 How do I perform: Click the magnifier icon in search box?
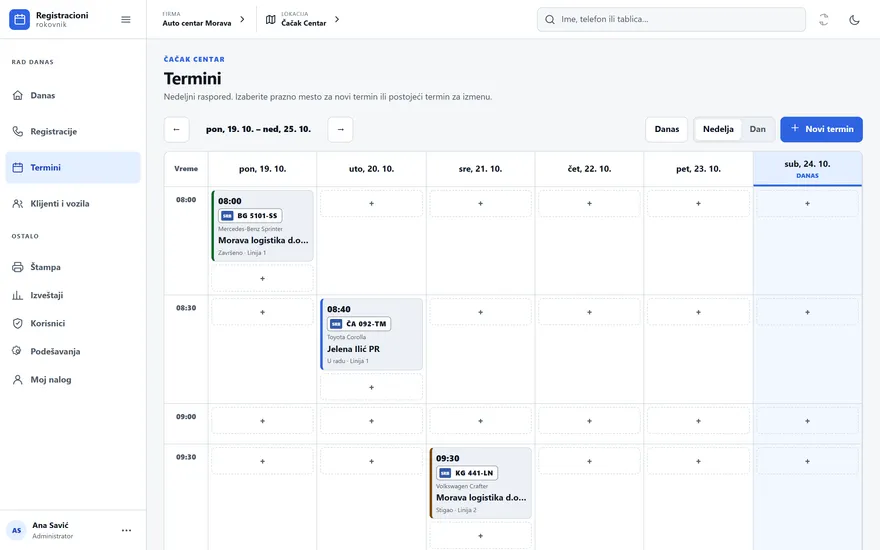point(550,20)
